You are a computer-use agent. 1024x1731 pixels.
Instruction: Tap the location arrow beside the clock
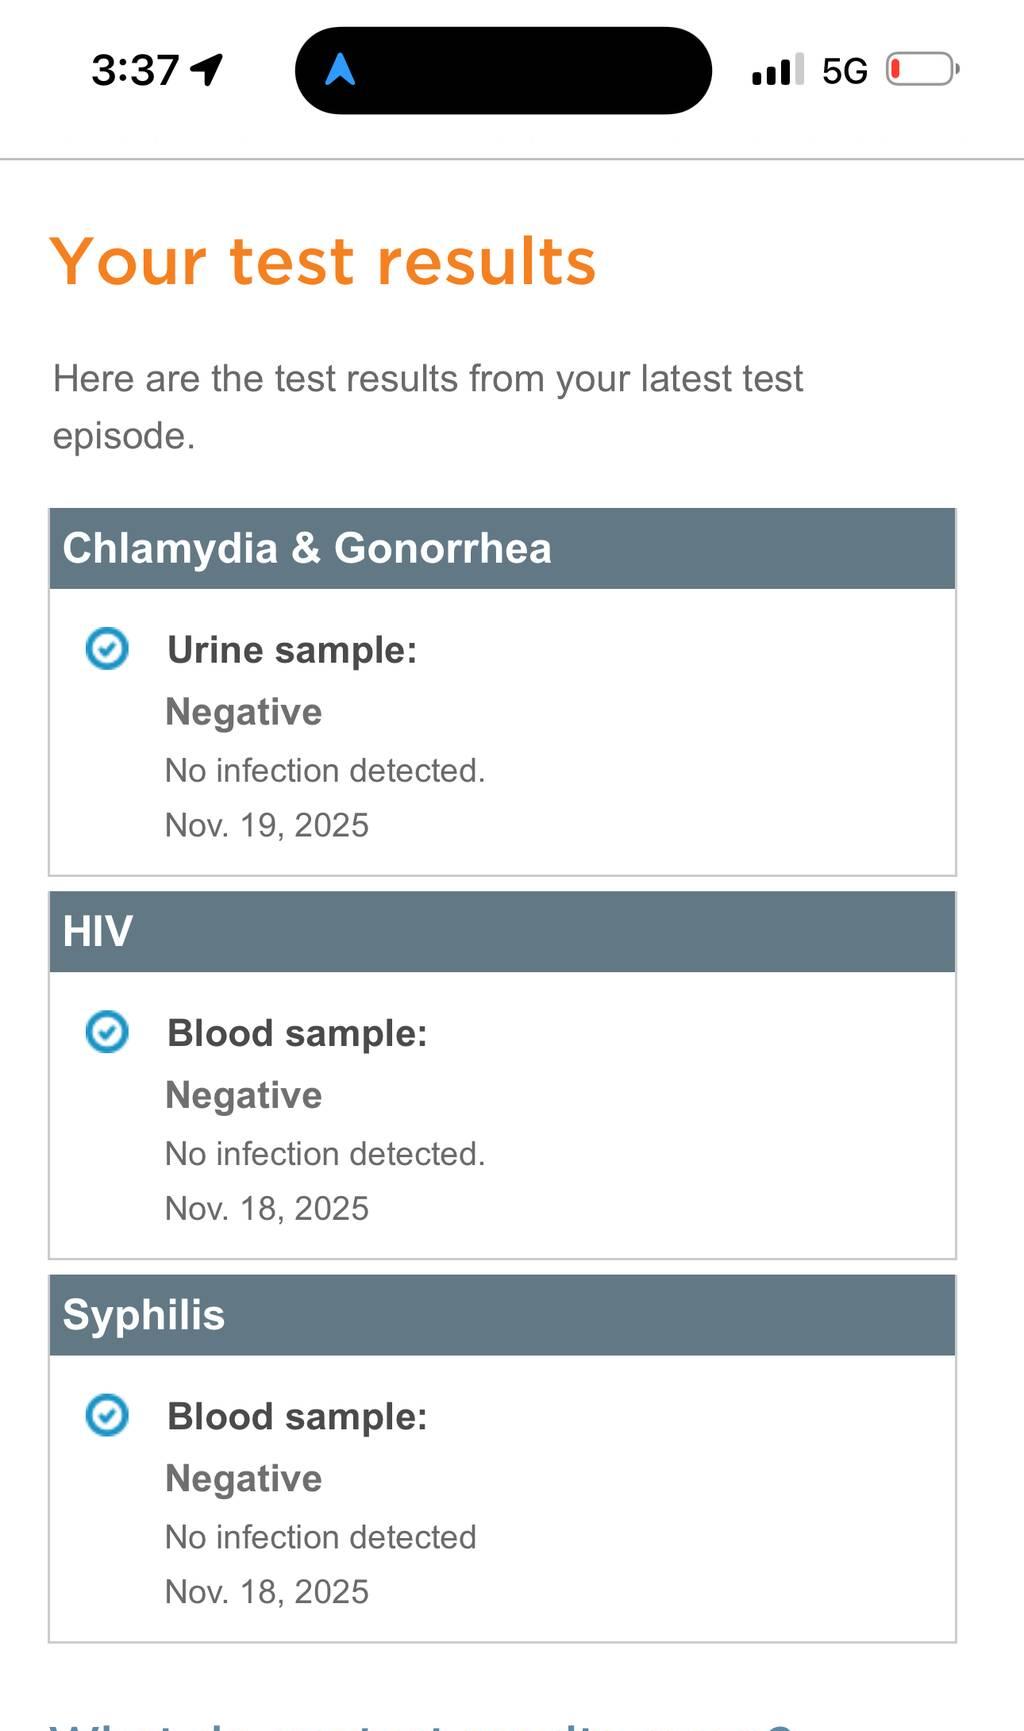coord(207,70)
